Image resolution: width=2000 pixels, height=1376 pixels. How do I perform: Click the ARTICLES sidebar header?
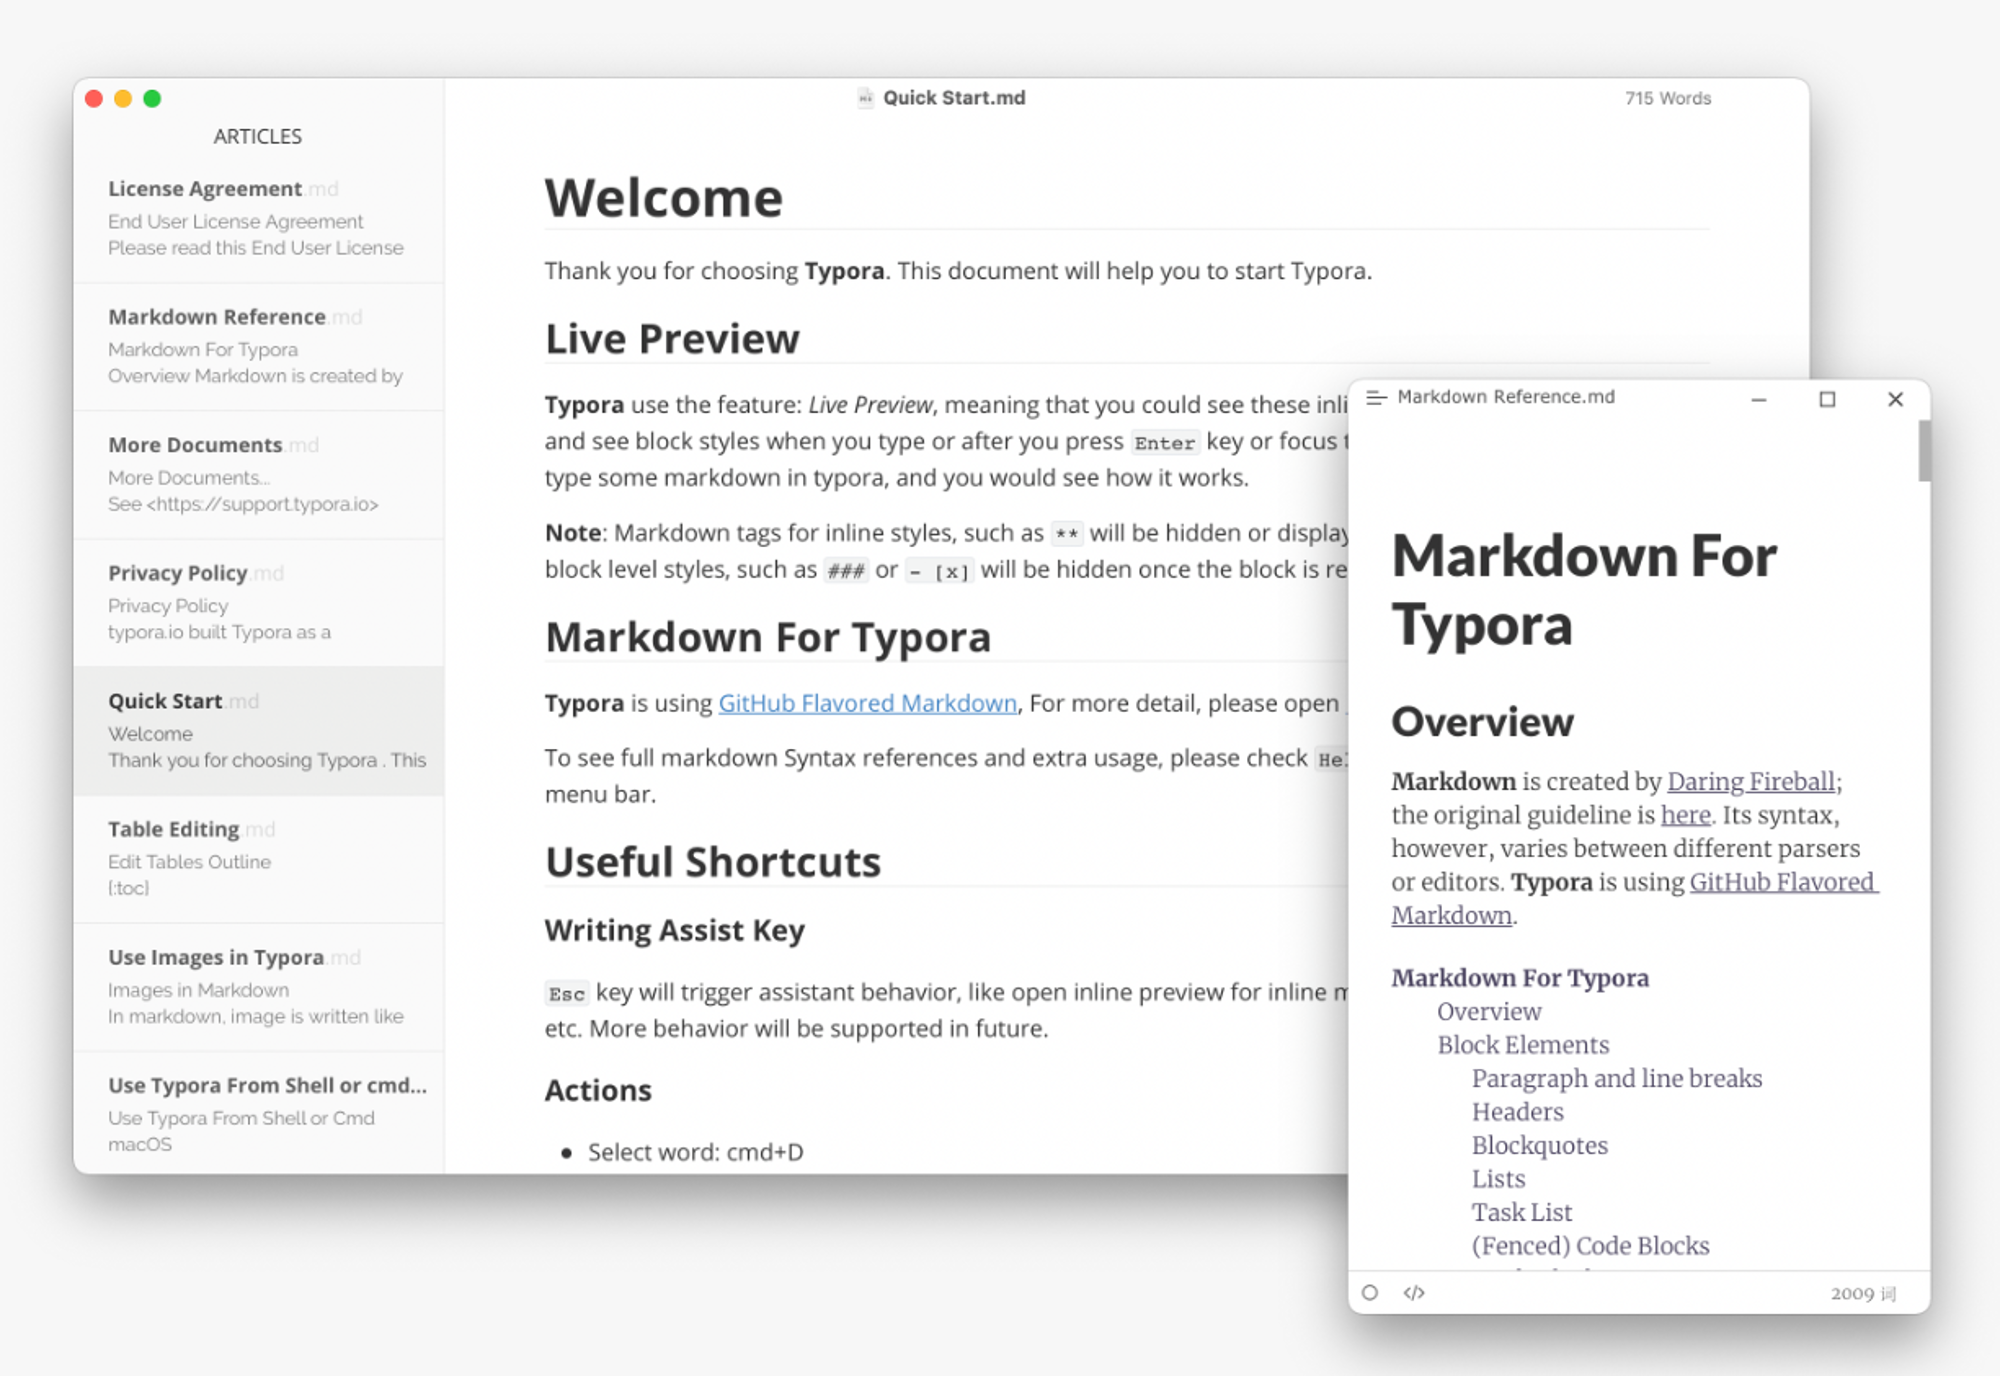click(x=258, y=136)
